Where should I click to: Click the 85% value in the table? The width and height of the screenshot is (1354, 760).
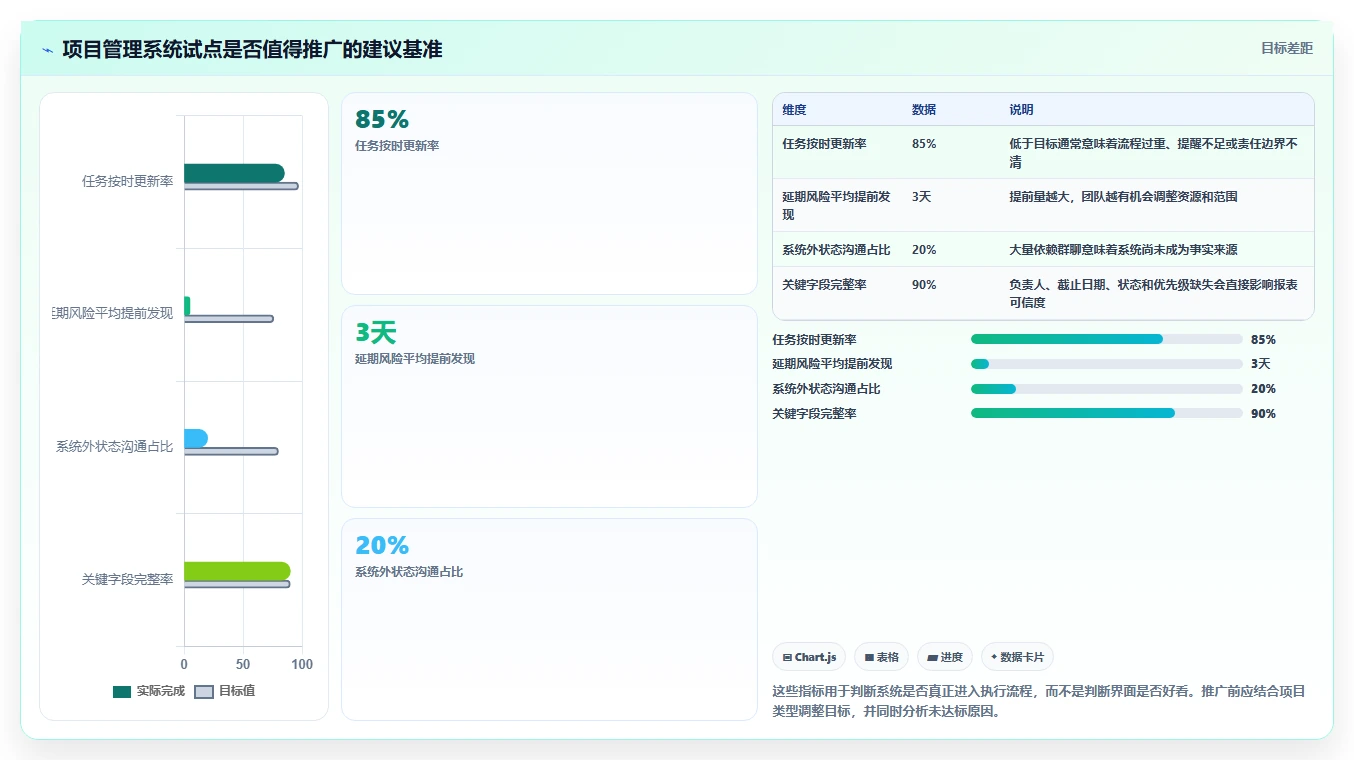(x=924, y=144)
